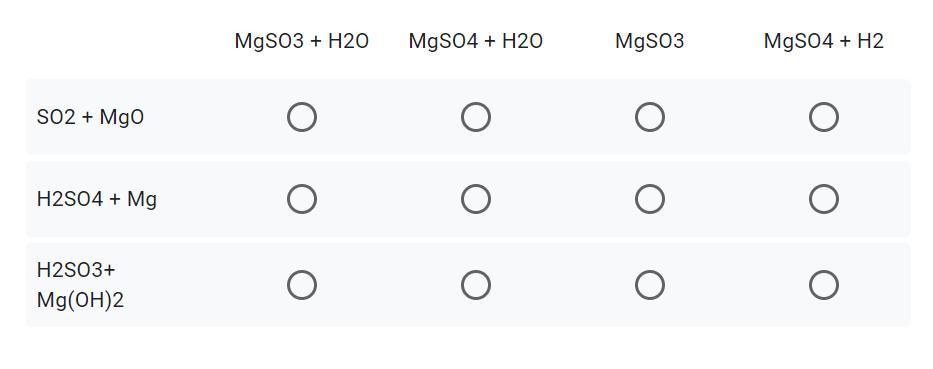Image resolution: width=933 pixels, height=369 pixels.
Task: Select MgSO3 + H2O for SO2 + MgO
Action: coord(302,117)
